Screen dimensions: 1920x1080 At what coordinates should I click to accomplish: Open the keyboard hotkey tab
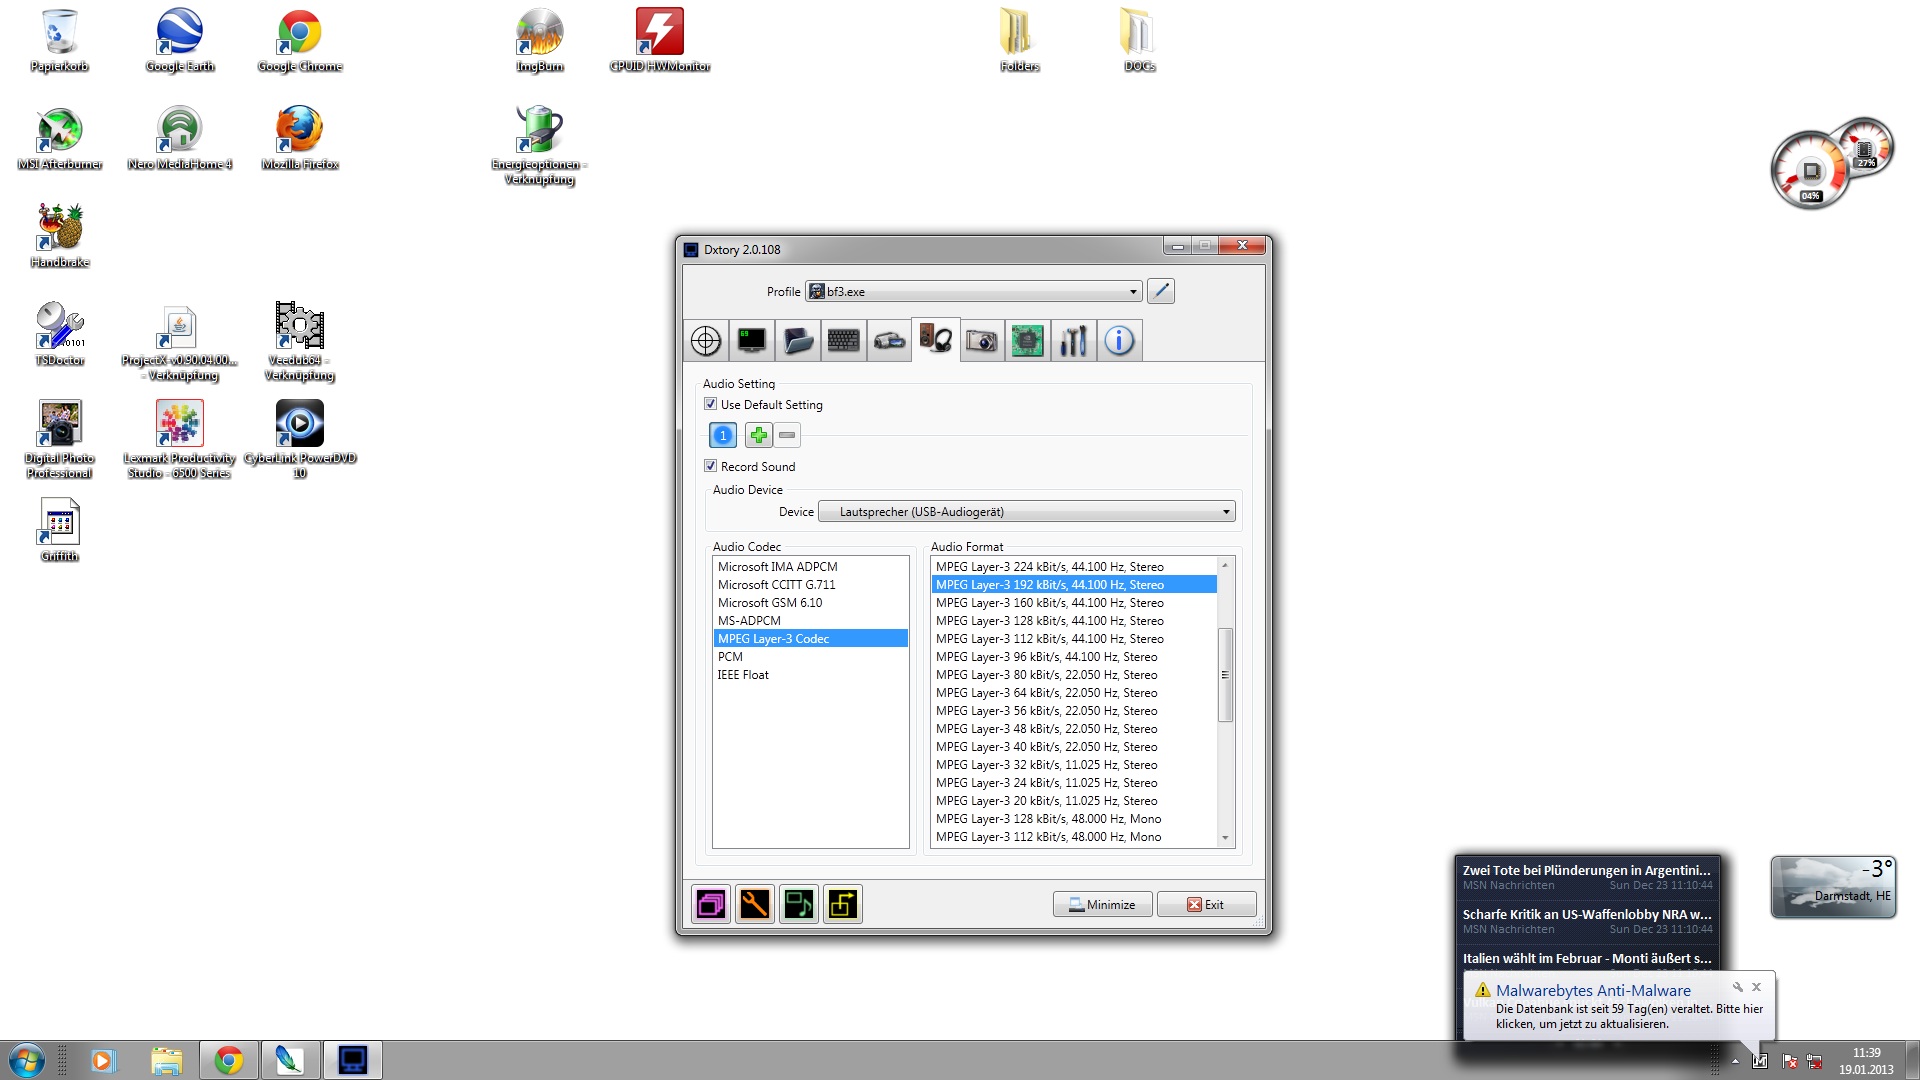(843, 341)
